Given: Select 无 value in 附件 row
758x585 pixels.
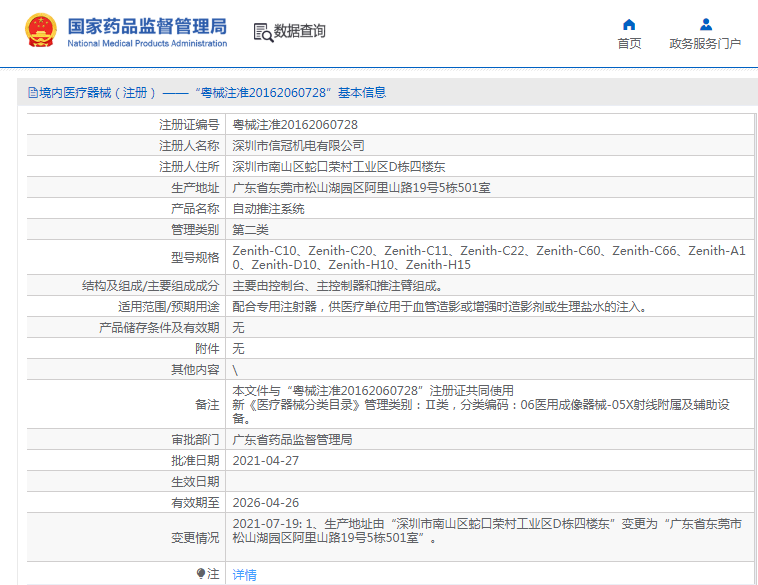Looking at the screenshot, I should click(238, 349).
